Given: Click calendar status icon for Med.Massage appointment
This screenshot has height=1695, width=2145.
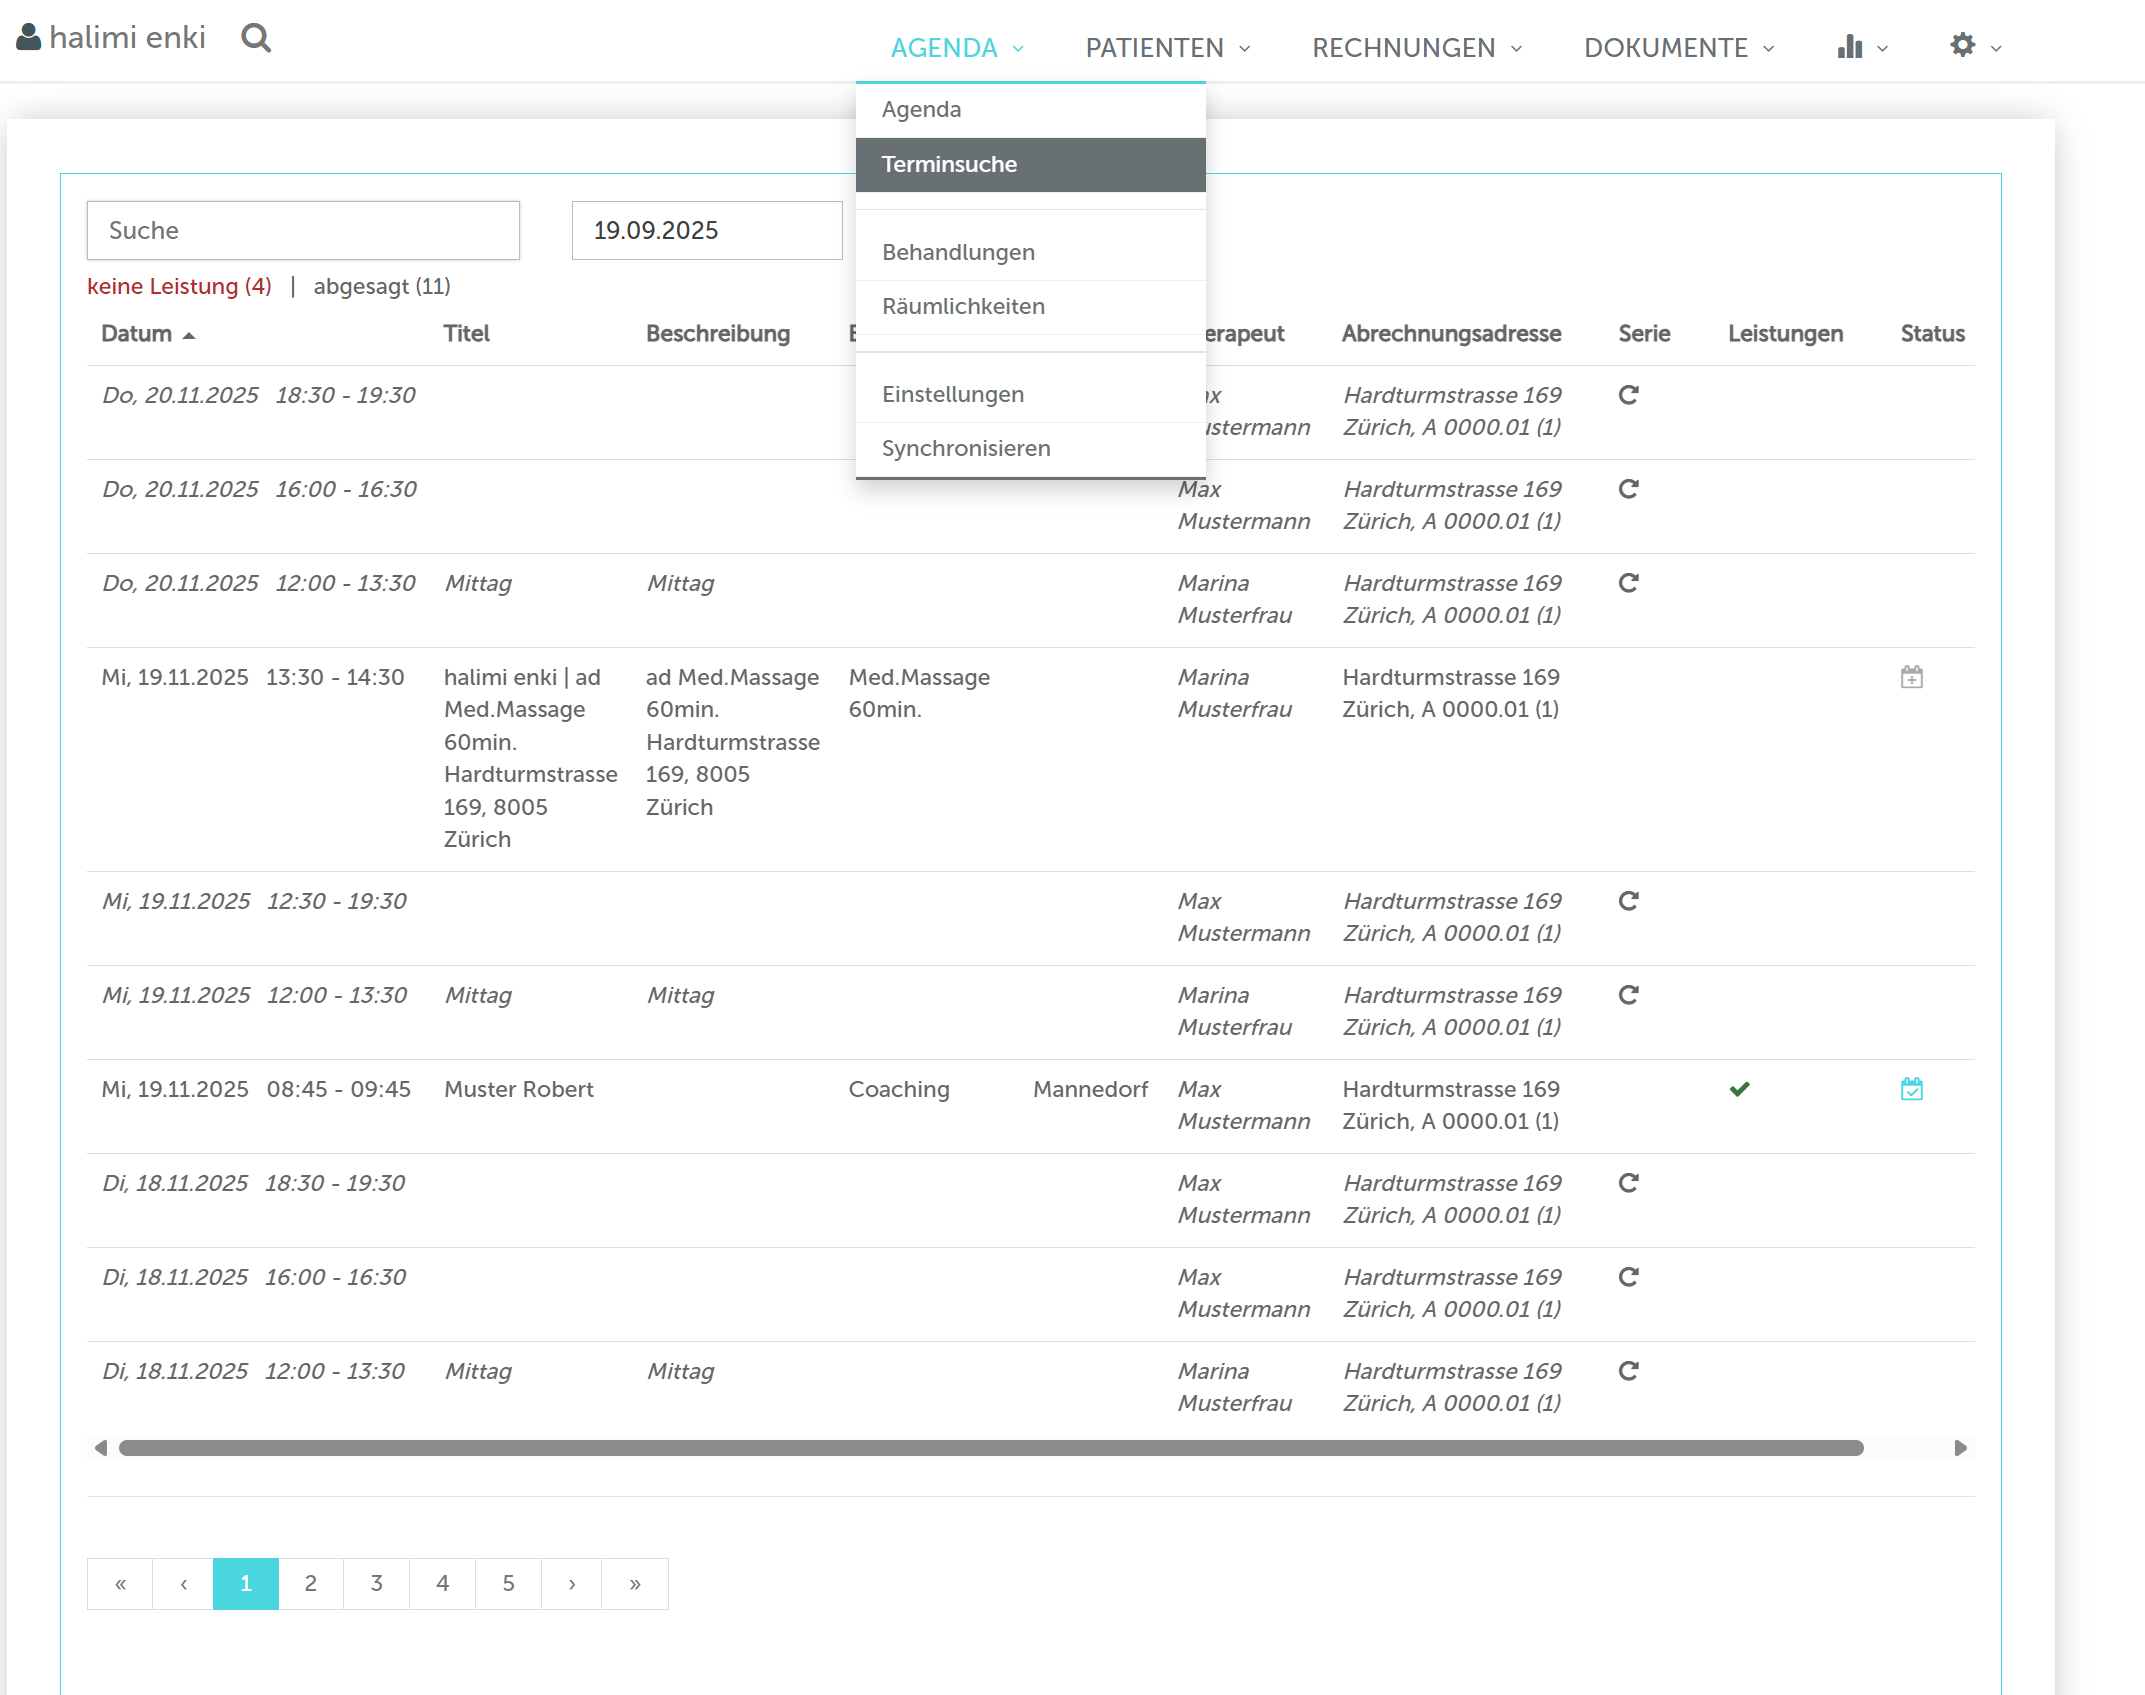Looking at the screenshot, I should click(1911, 678).
